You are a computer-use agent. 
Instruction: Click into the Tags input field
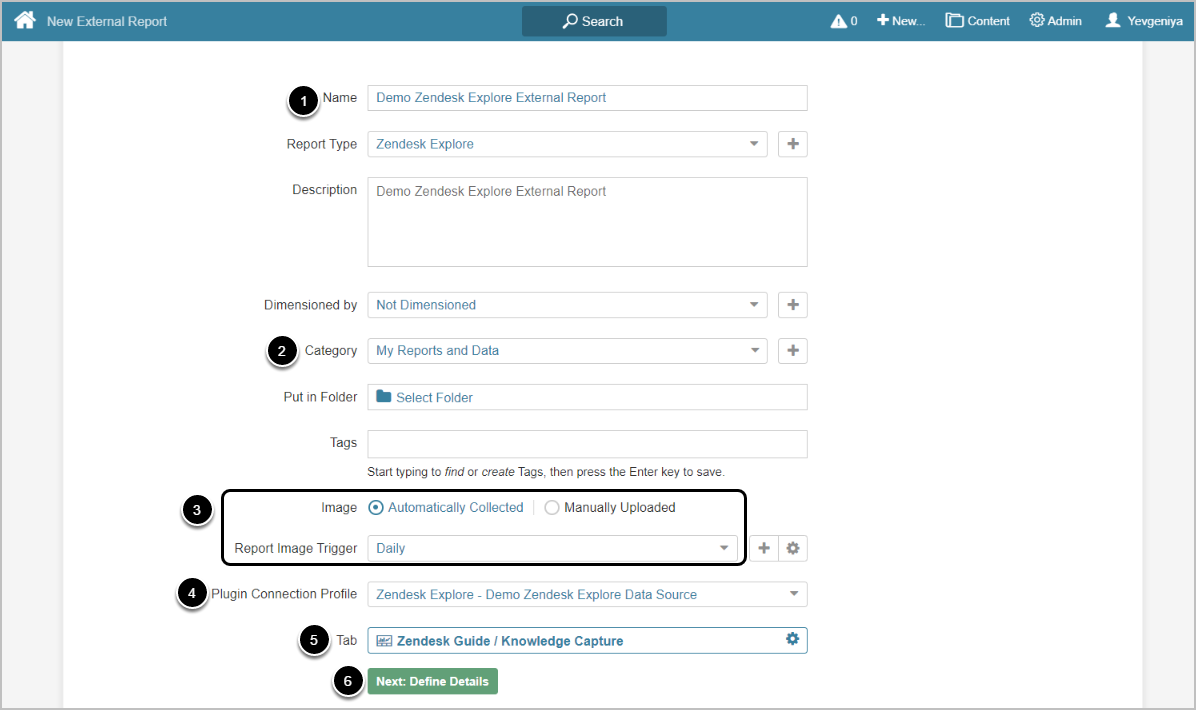(x=587, y=444)
